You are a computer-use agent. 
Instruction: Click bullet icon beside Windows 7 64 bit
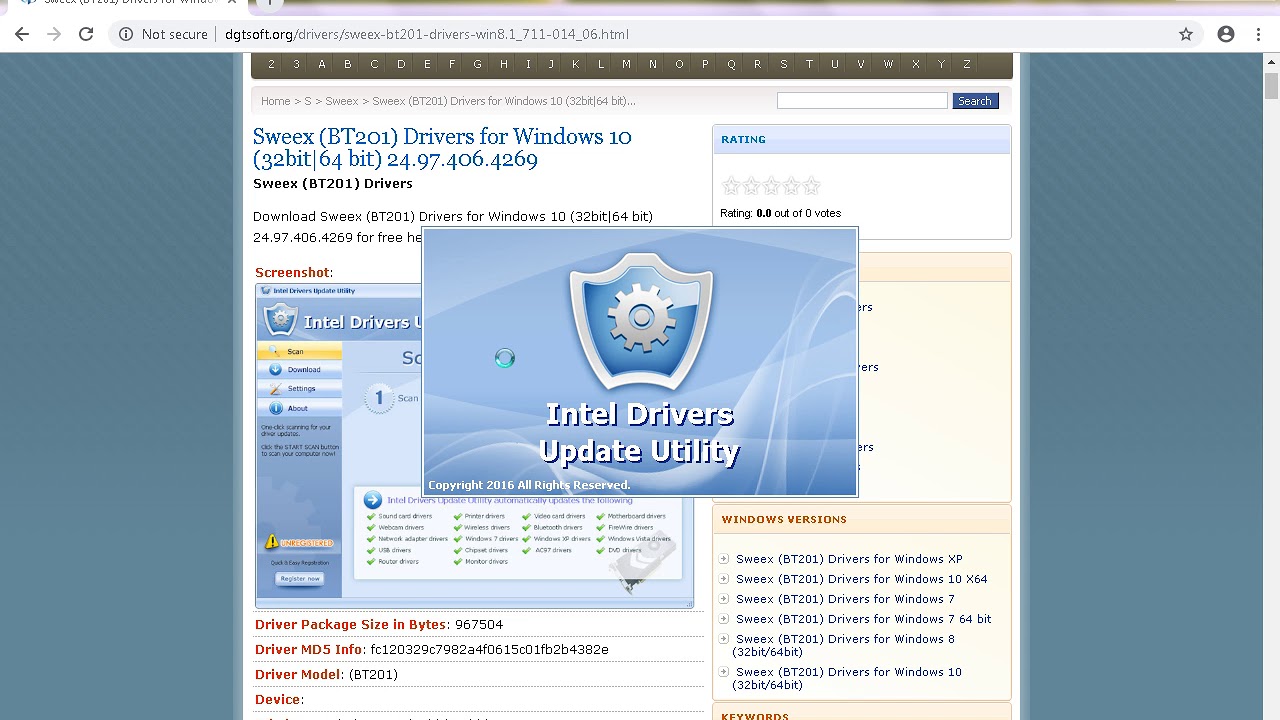click(724, 619)
